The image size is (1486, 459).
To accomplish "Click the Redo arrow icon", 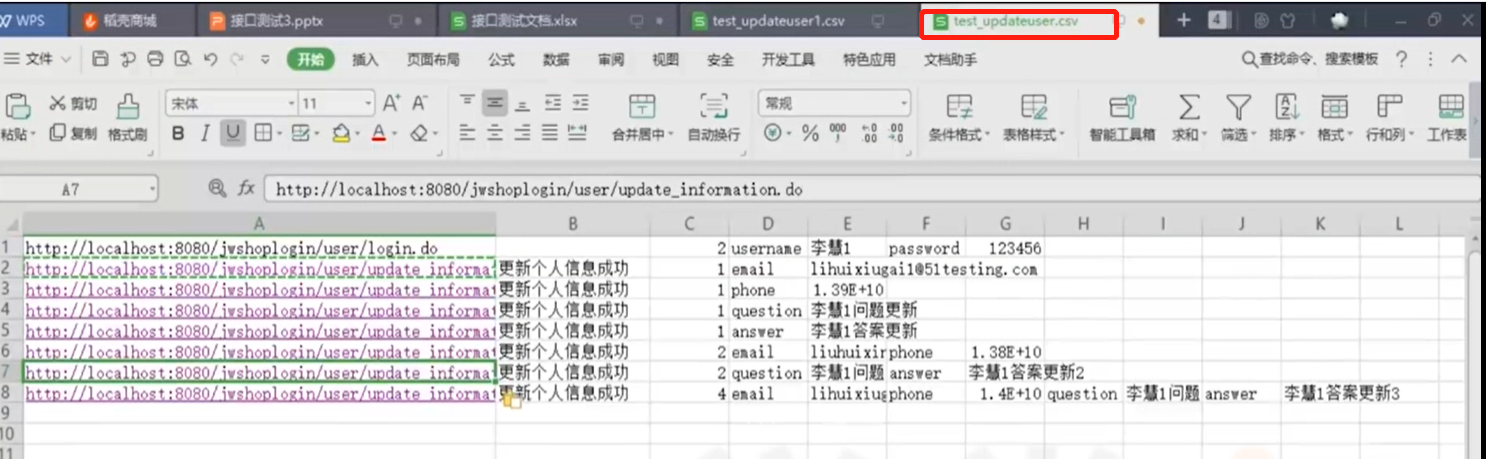I will coord(238,60).
